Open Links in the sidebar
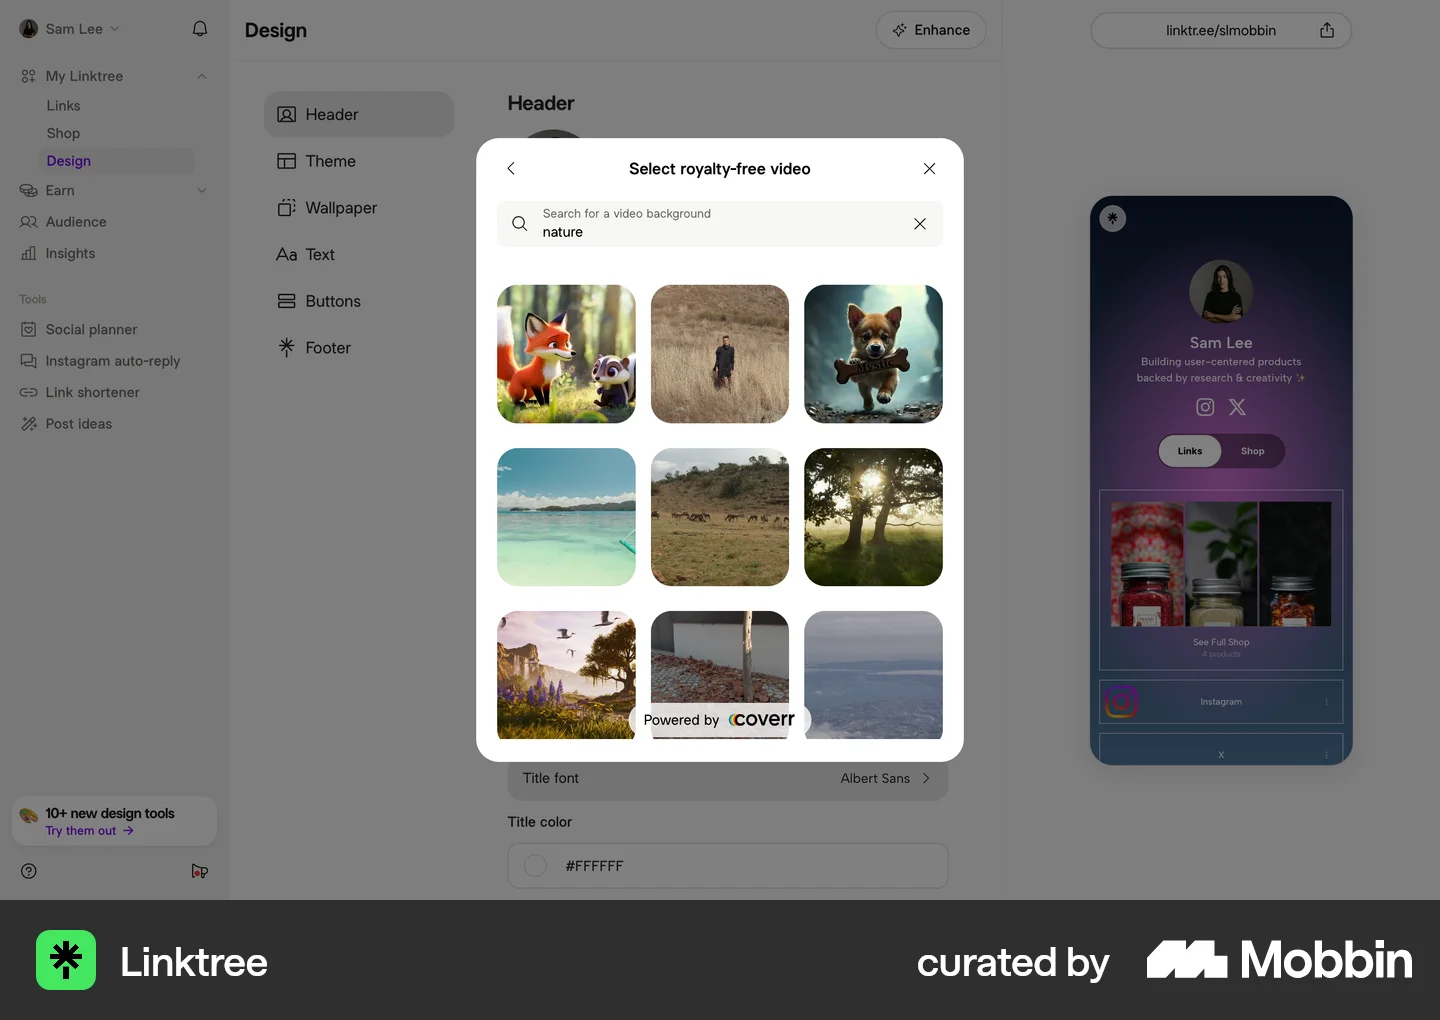The image size is (1440, 1020). [63, 106]
